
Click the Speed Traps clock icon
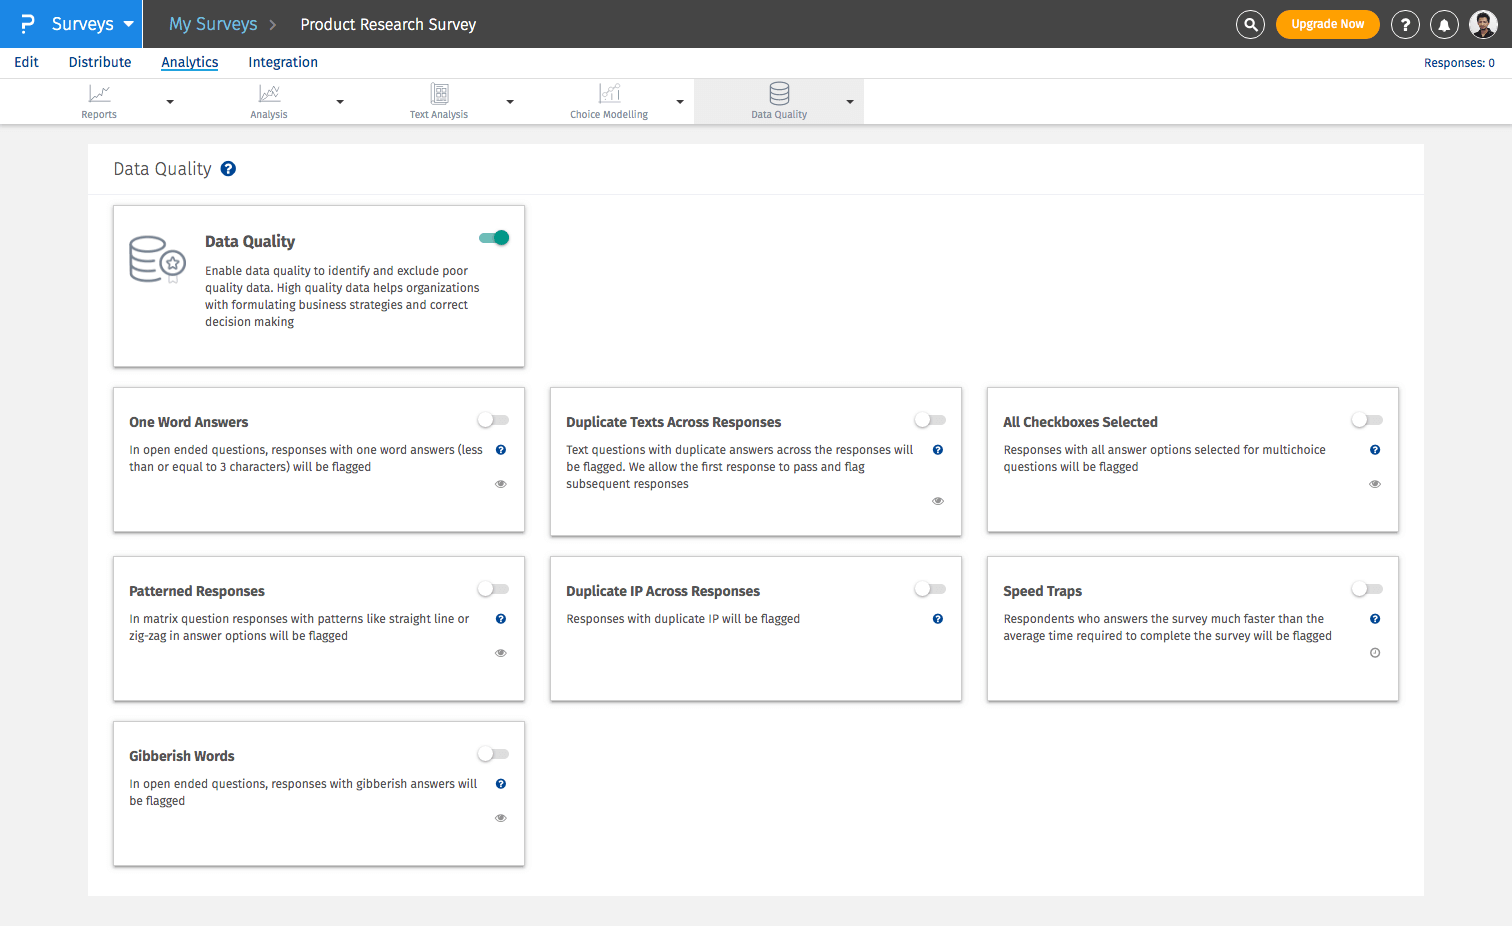(1375, 653)
